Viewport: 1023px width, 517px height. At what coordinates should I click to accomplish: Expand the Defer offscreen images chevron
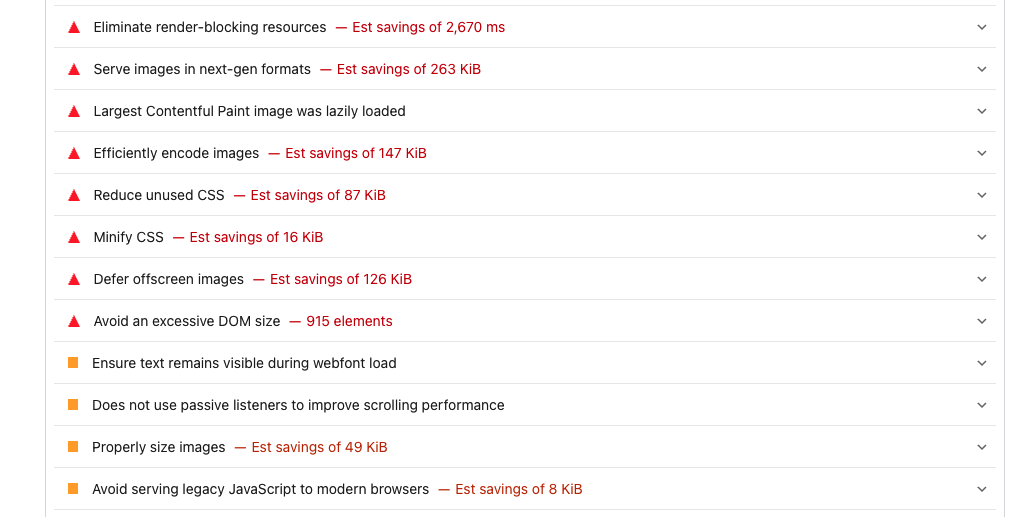(981, 279)
